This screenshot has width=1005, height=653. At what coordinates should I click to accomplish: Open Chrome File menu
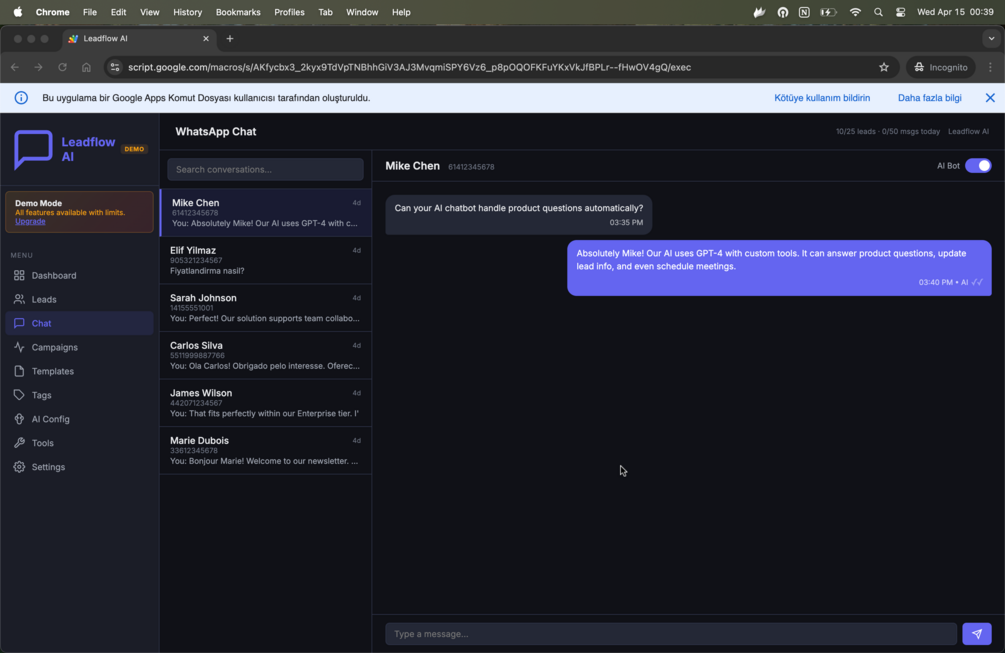90,12
